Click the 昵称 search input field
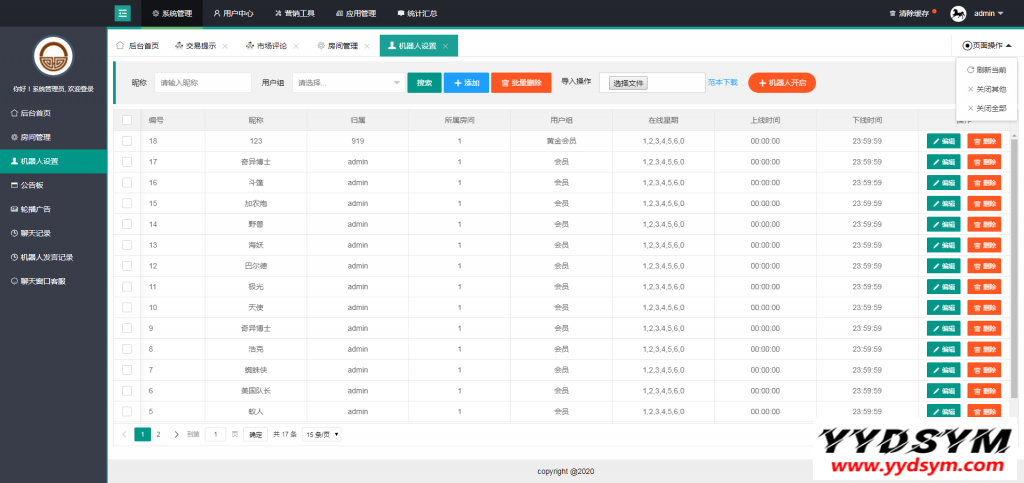Screen dimensions: 1024x483 pyautogui.click(x=203, y=83)
